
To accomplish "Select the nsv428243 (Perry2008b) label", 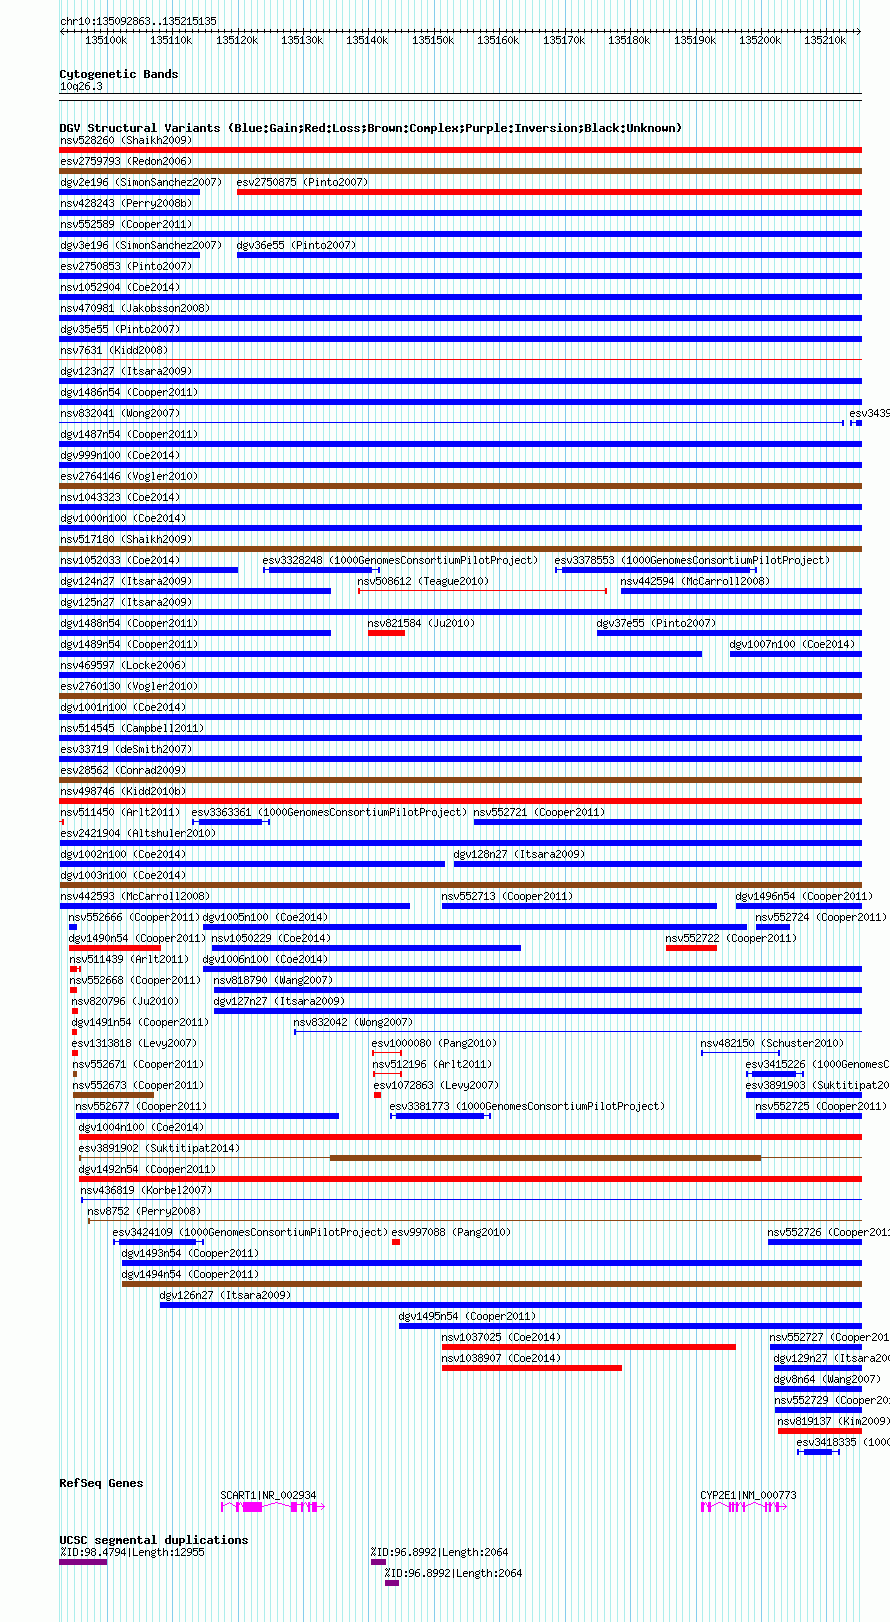I will [x=126, y=203].
